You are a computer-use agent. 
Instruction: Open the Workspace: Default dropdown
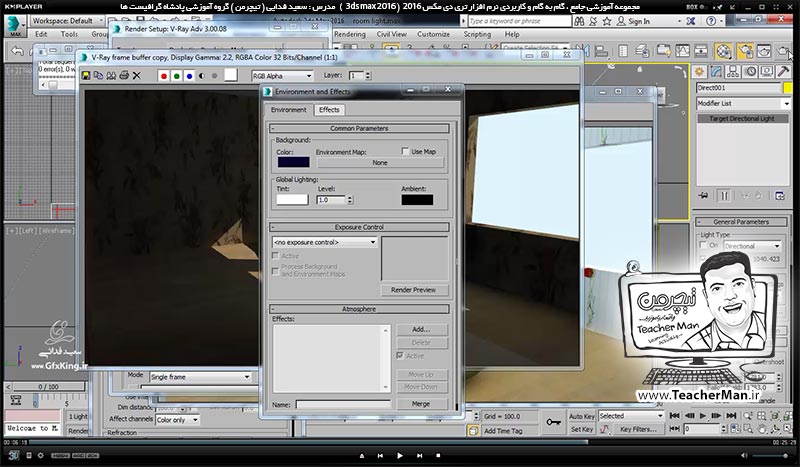(x=66, y=21)
